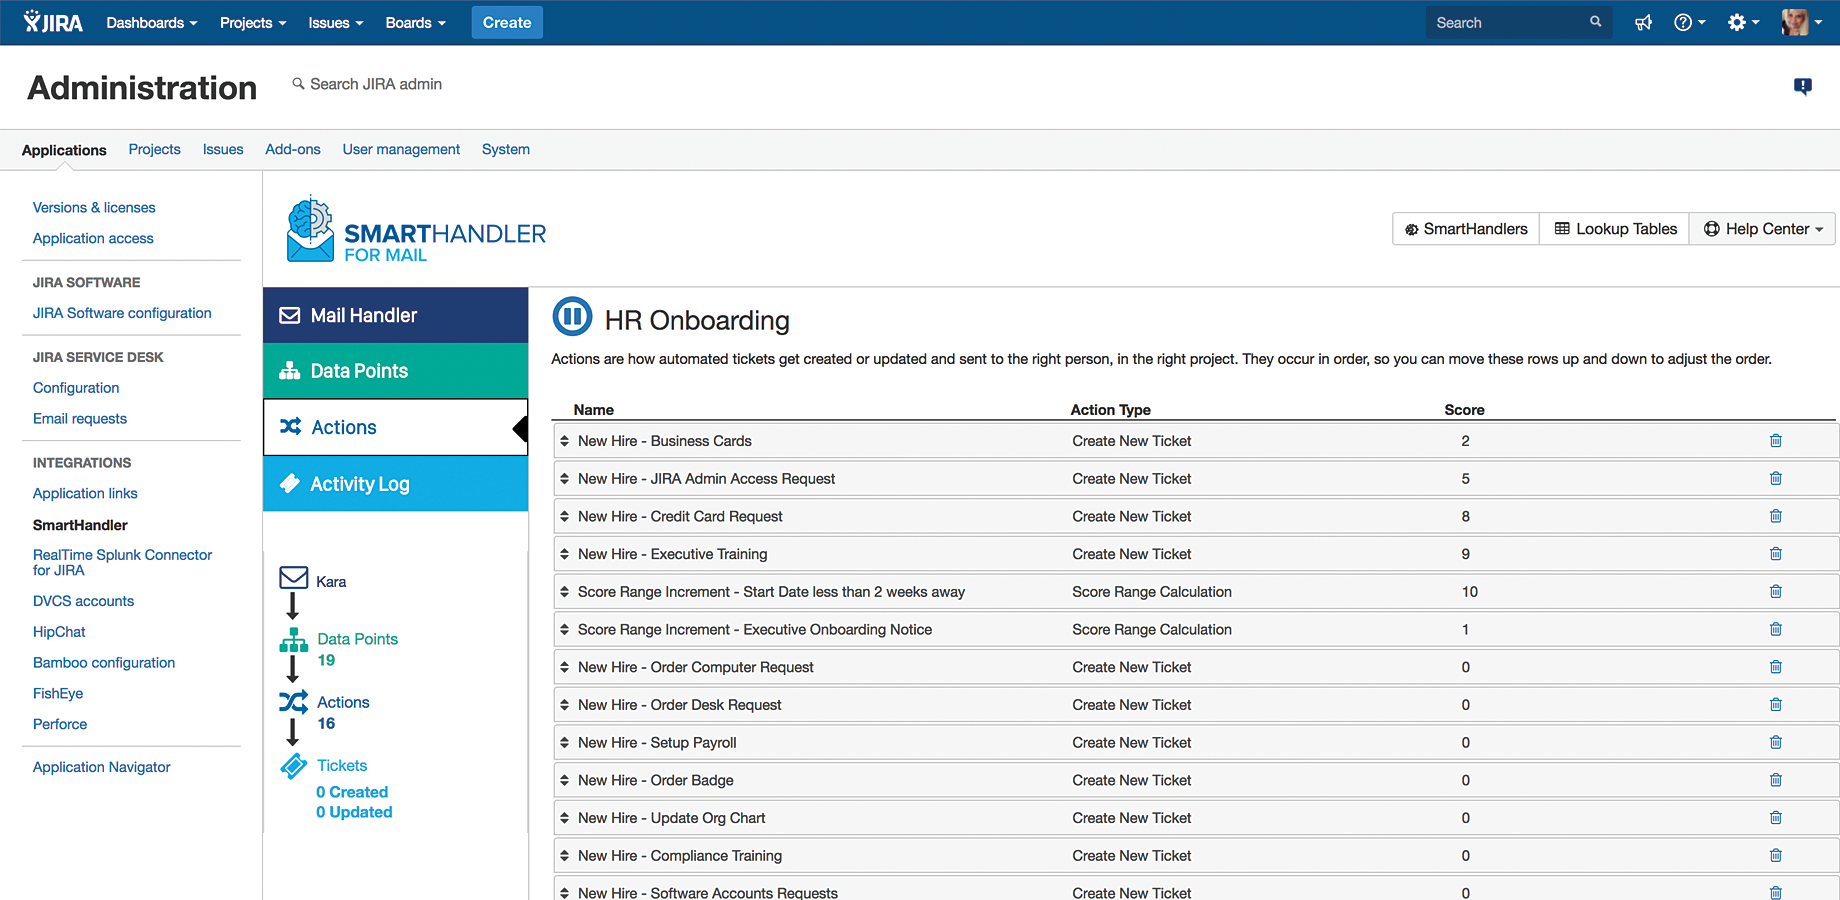Delete Executive Training action

coord(1776,554)
